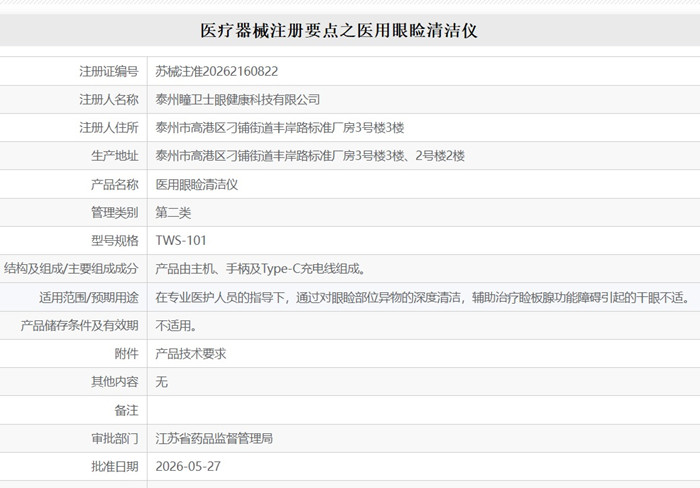Select the 注册人名称 label cell
Image resolution: width=700 pixels, height=488 pixels.
108,100
